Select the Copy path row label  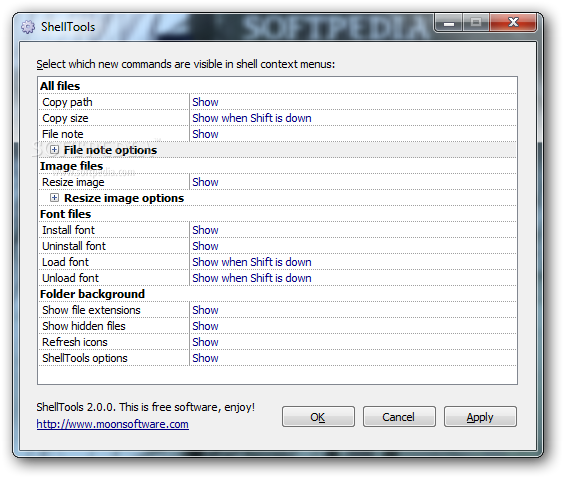click(x=67, y=102)
